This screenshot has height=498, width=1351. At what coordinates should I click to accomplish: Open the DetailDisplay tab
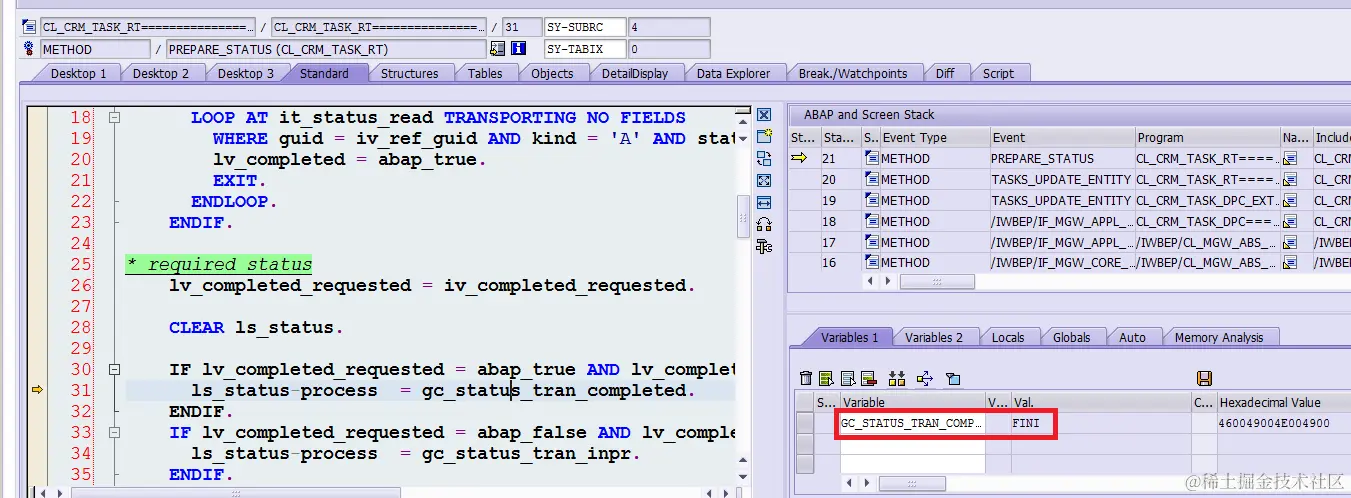[x=634, y=73]
